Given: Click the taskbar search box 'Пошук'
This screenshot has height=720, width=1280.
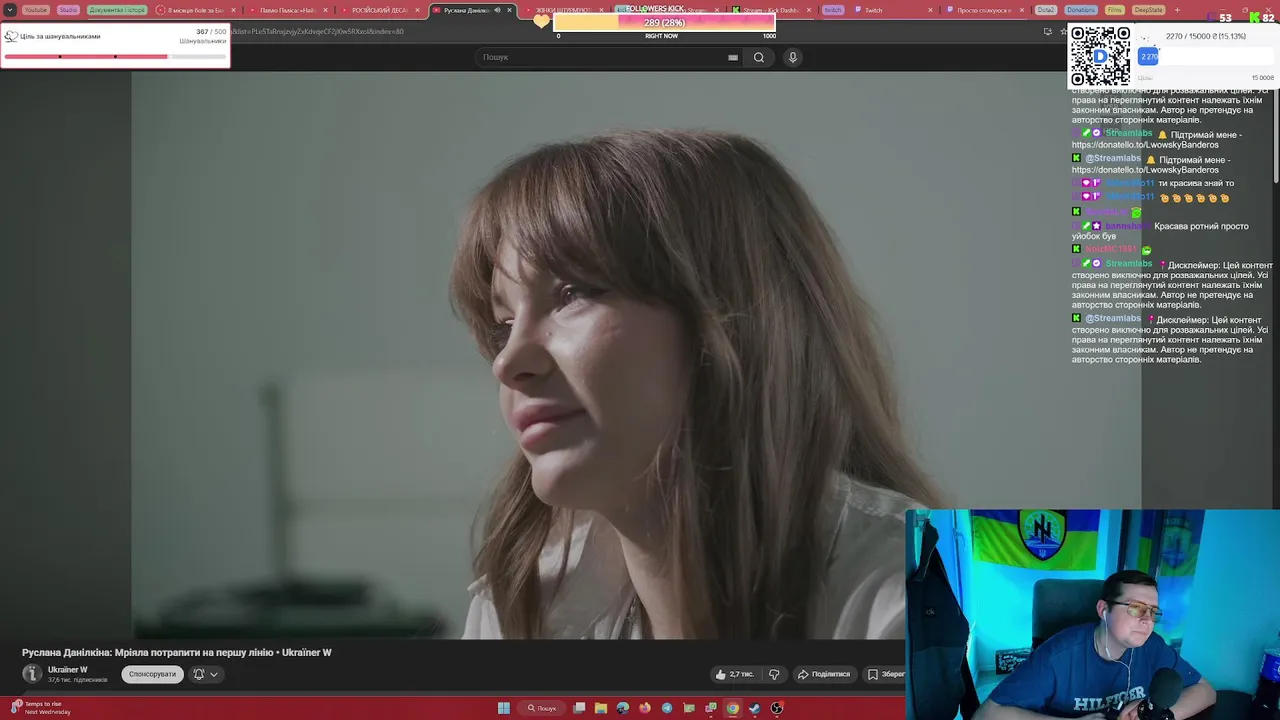Looking at the screenshot, I should tap(542, 708).
